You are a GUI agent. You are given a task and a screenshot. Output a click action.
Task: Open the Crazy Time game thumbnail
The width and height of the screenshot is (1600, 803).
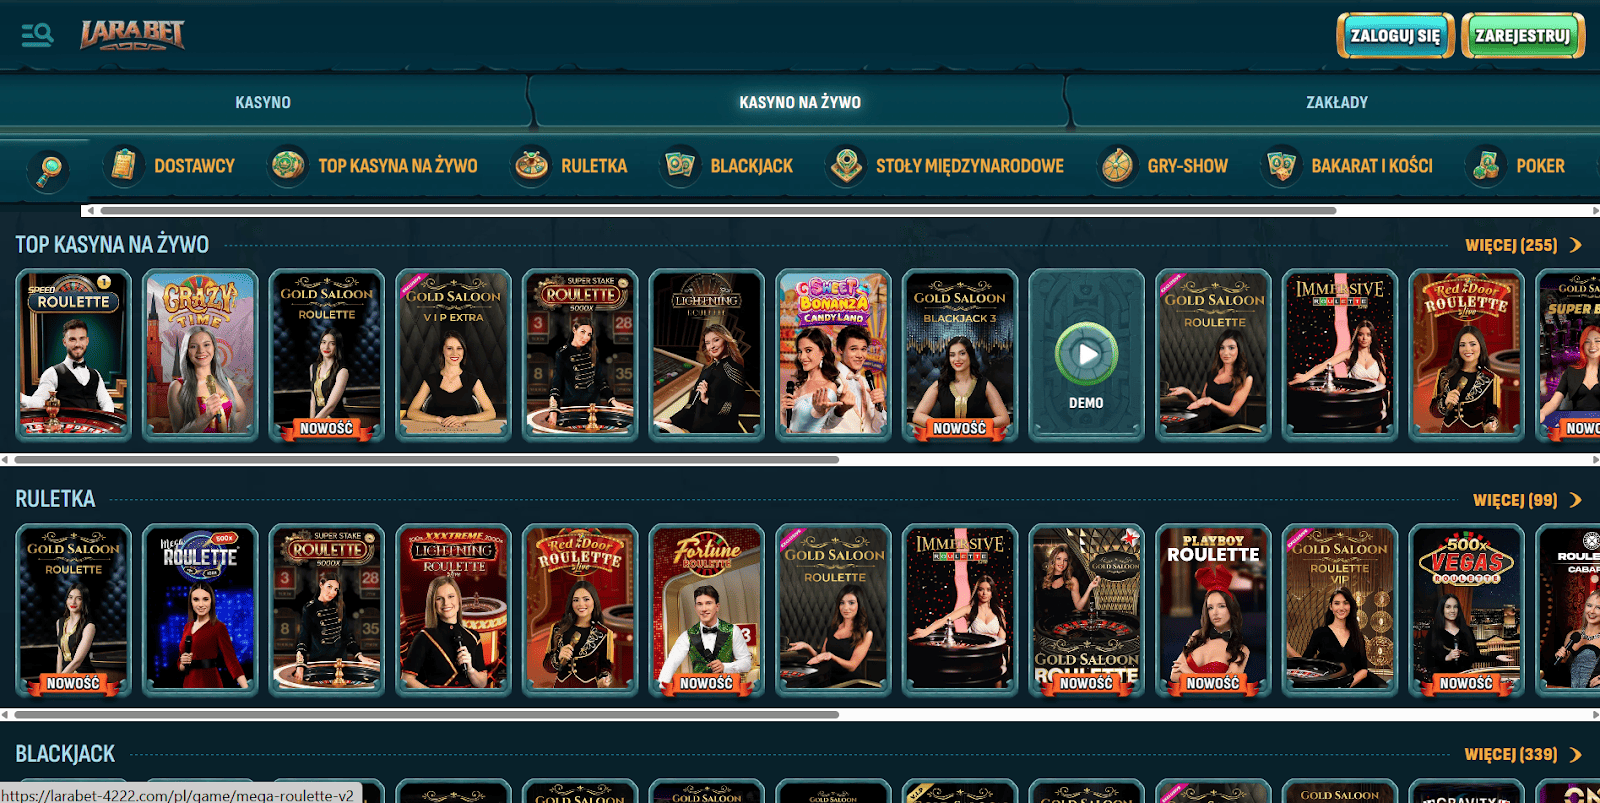[x=200, y=355]
